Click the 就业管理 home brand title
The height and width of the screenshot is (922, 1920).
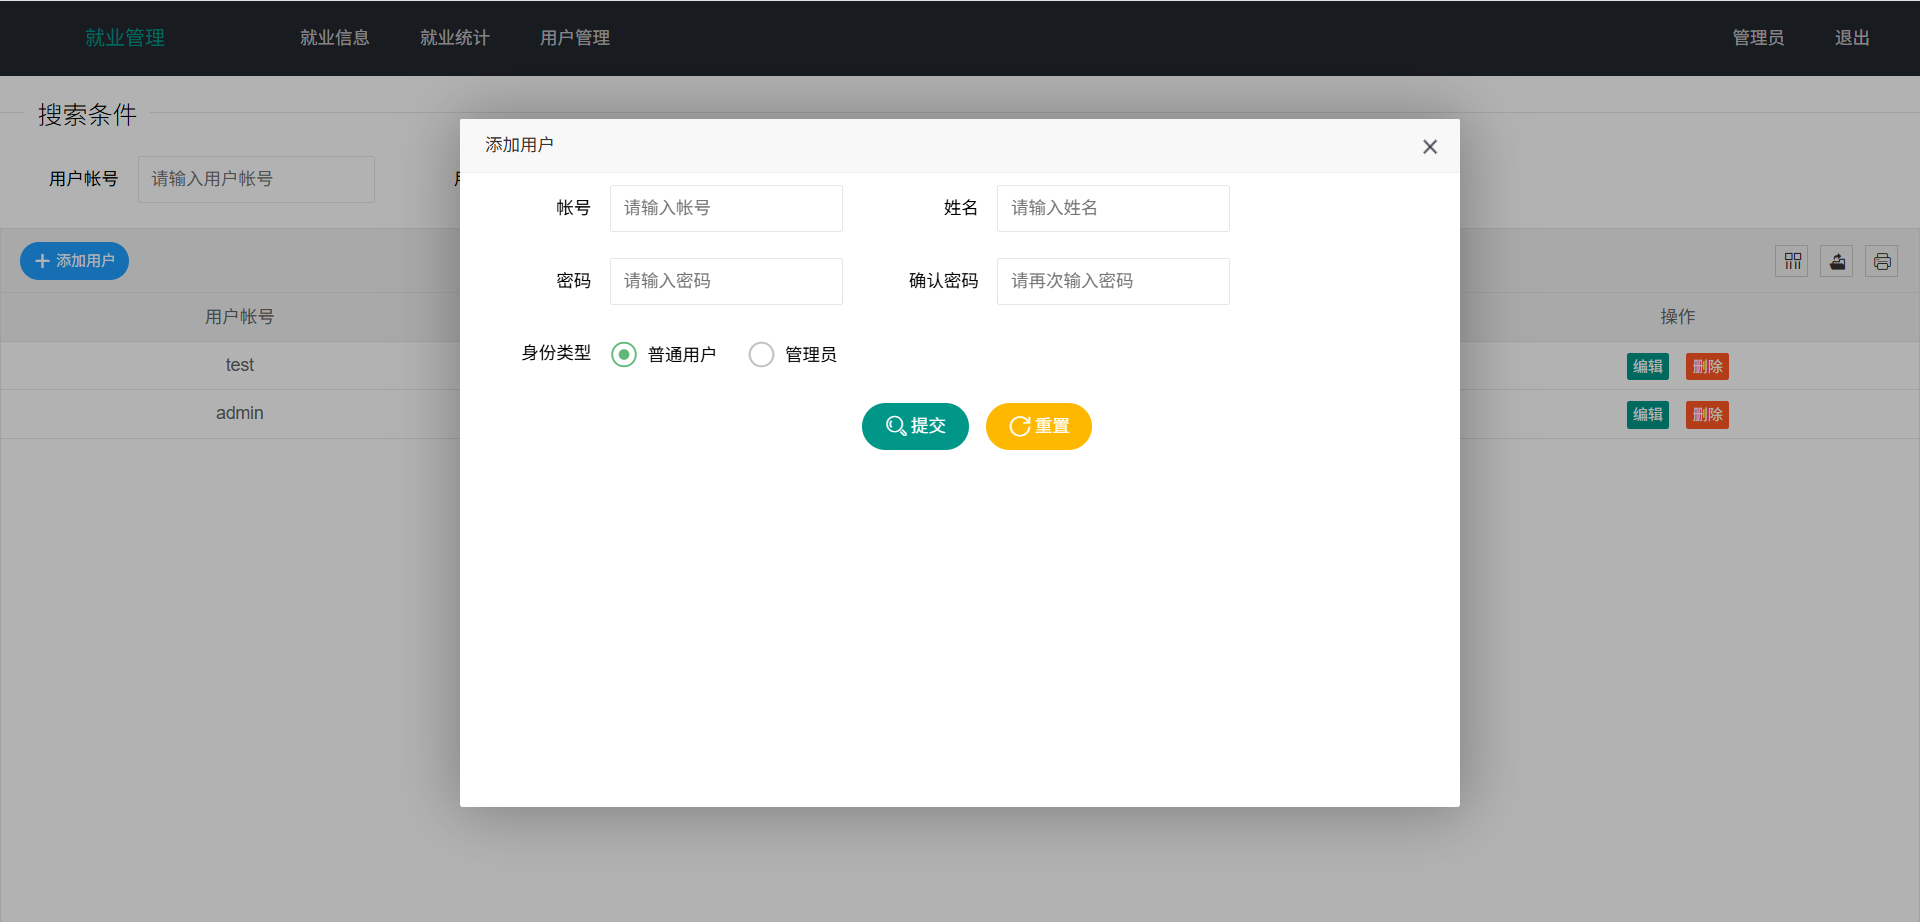124,38
